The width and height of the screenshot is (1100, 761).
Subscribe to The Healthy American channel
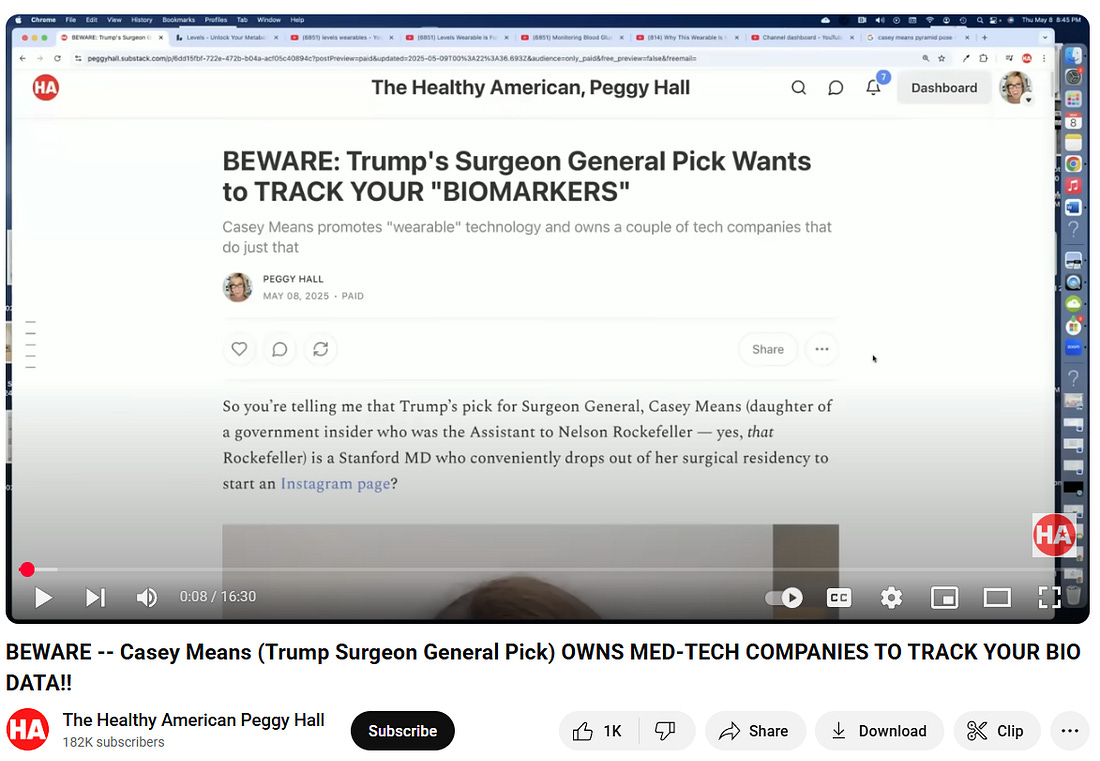tap(403, 732)
